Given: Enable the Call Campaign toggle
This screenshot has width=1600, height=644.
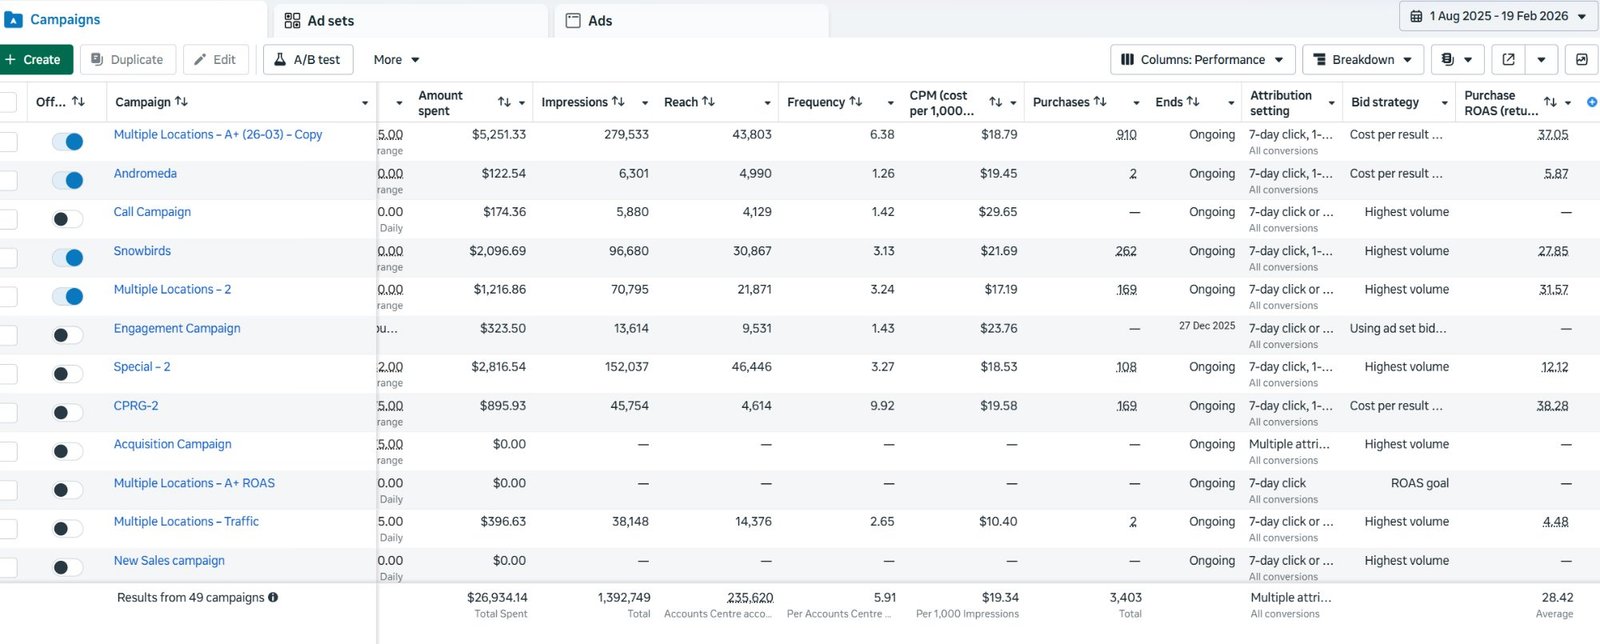Looking at the screenshot, I should coord(67,219).
